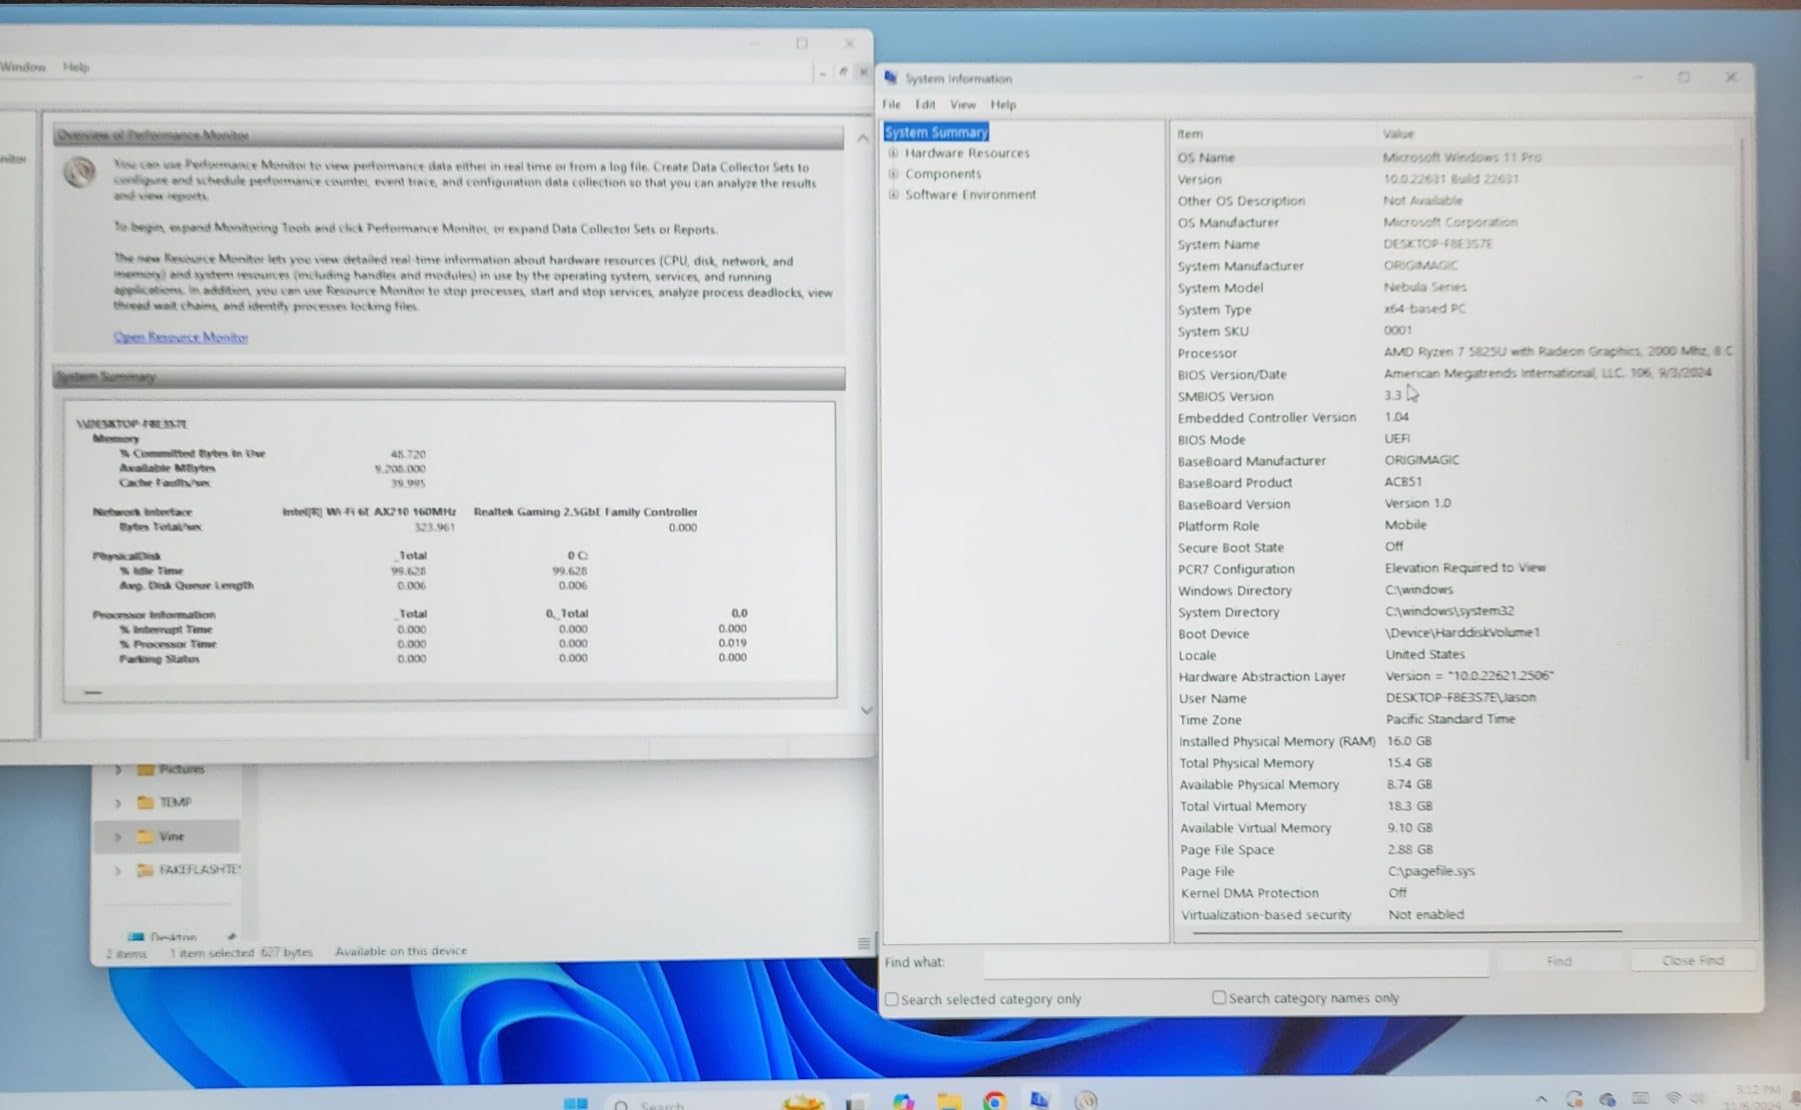Switch Explorer to details view layout

(x=864, y=943)
